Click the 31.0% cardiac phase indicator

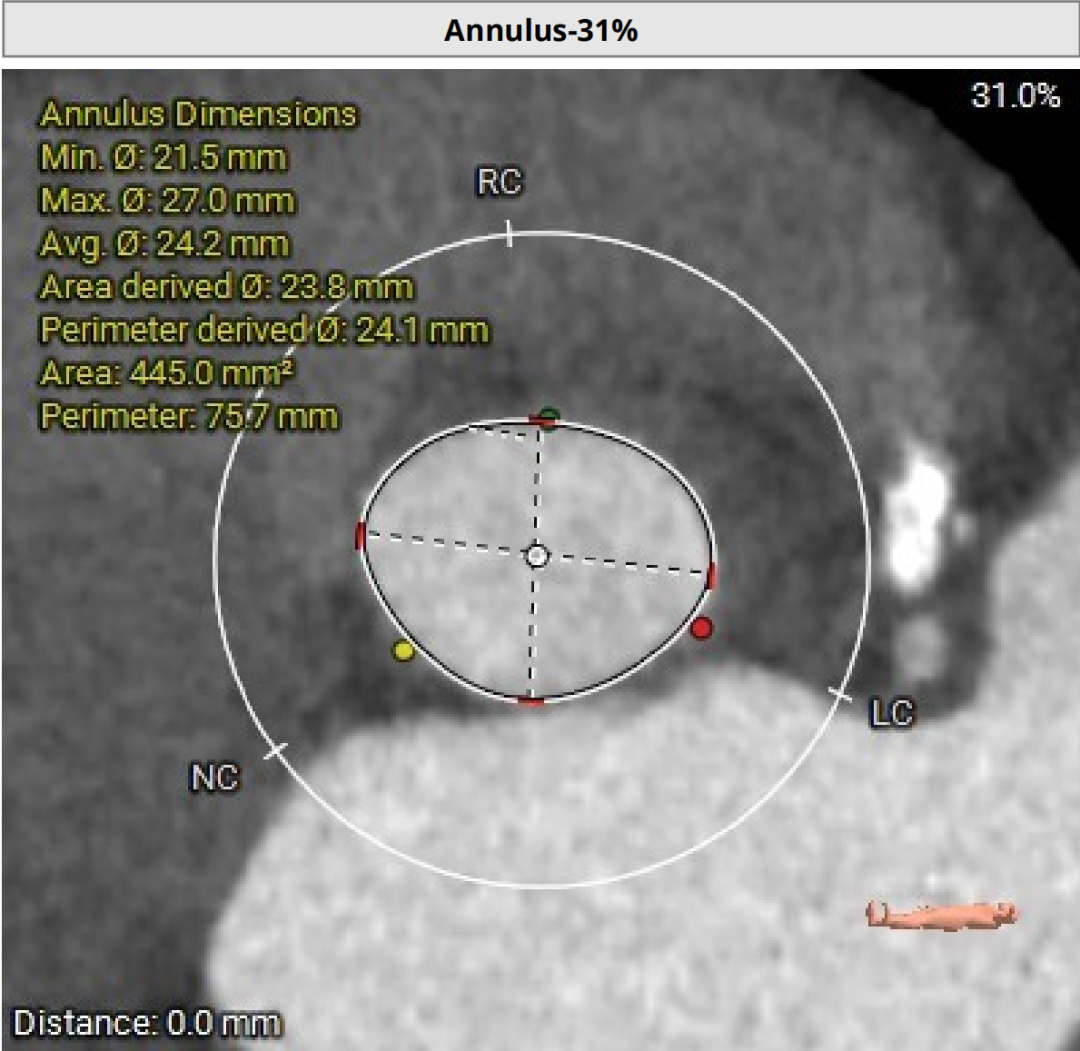point(1015,96)
